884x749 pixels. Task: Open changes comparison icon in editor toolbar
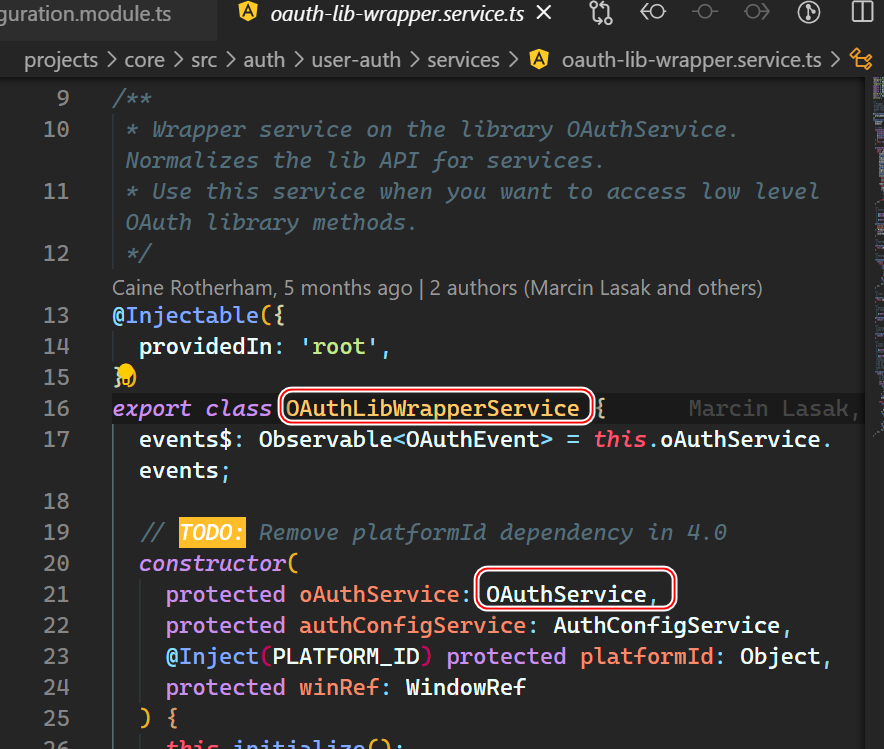click(x=601, y=13)
